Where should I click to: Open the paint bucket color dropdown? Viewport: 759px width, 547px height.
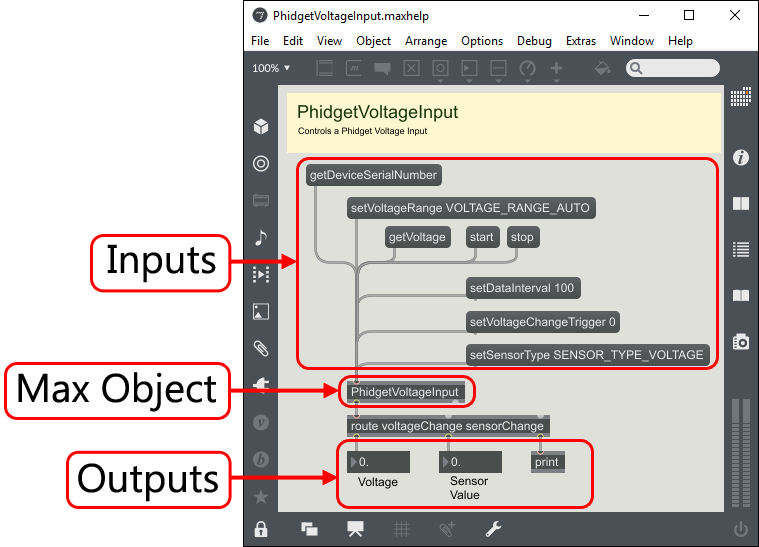click(x=602, y=68)
